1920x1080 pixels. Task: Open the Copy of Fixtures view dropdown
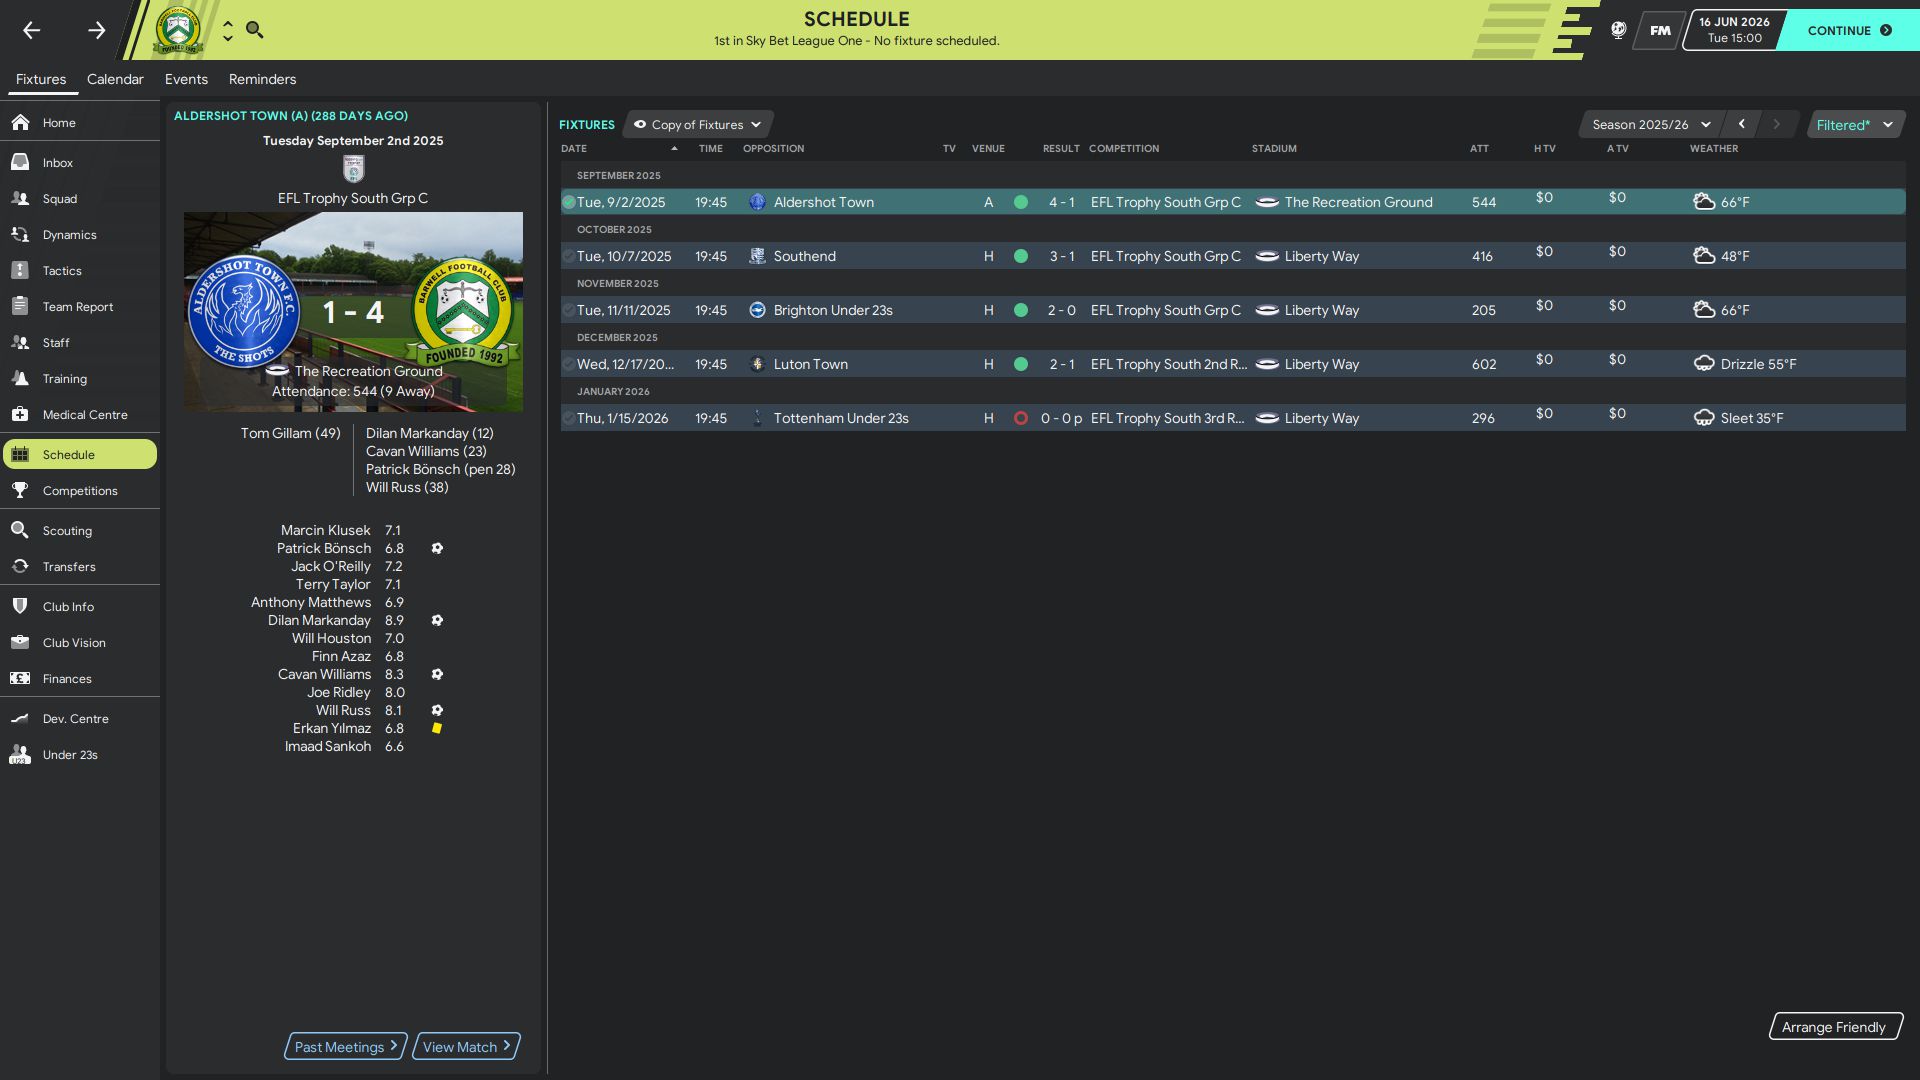coord(698,125)
